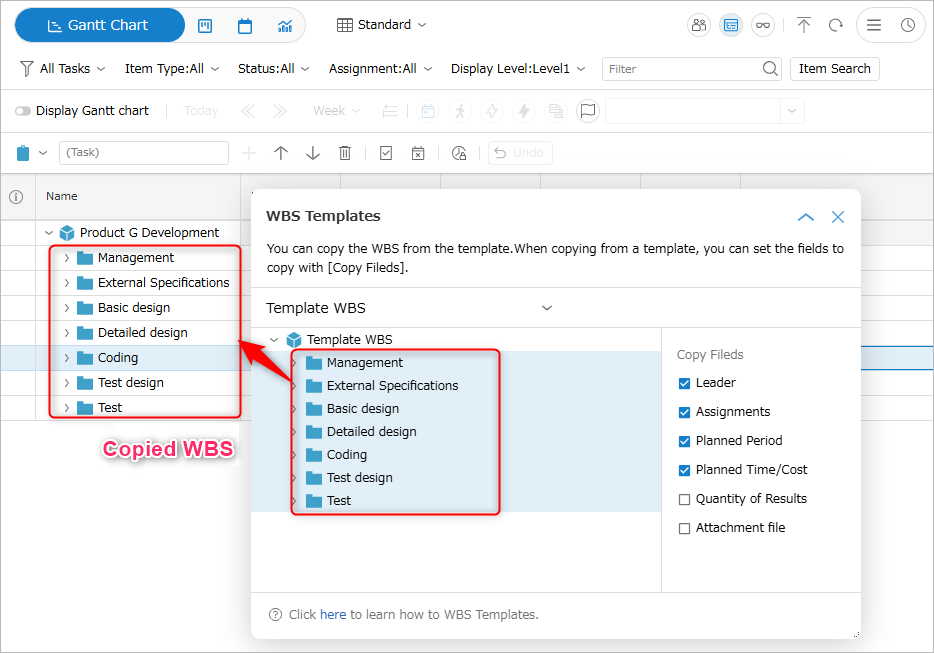
Task: Click the Item Search button
Action: click(x=835, y=69)
